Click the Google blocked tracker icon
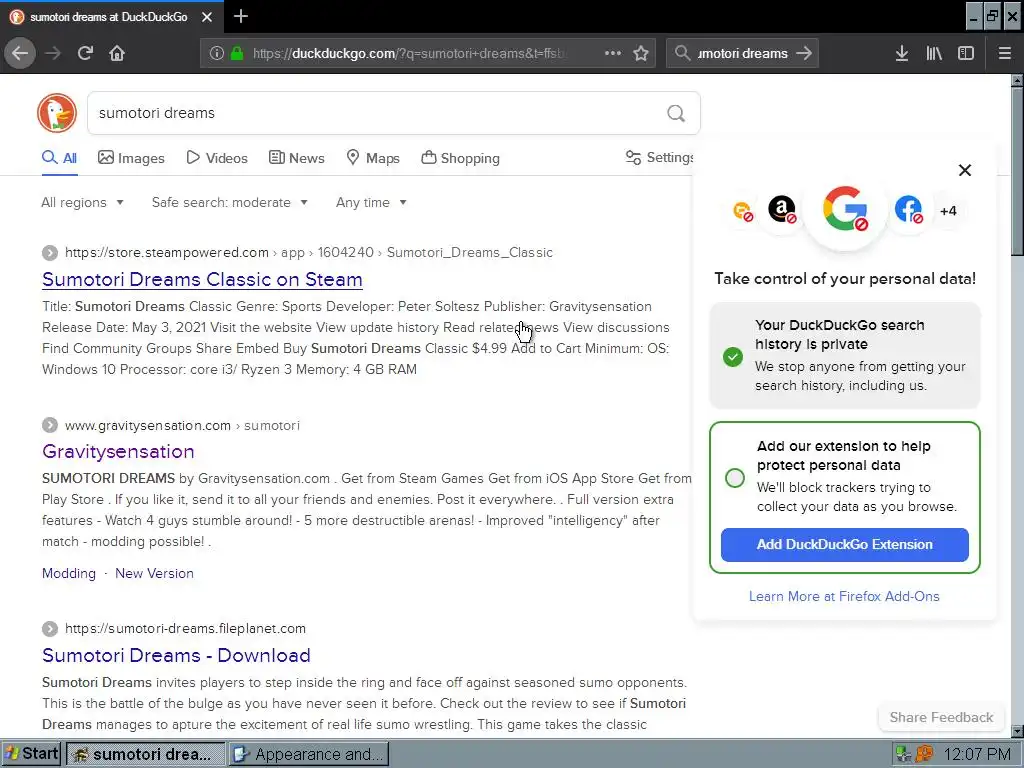 [x=845, y=209]
